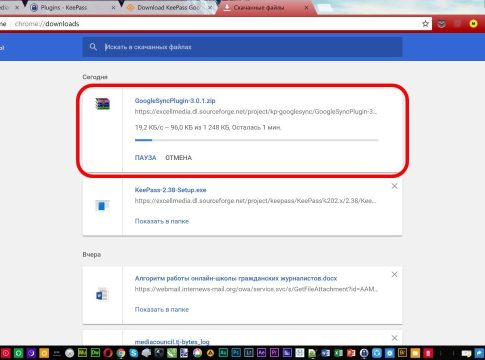Open Skype from the taskbar
This screenshot has height=360, width=485.
point(133,353)
